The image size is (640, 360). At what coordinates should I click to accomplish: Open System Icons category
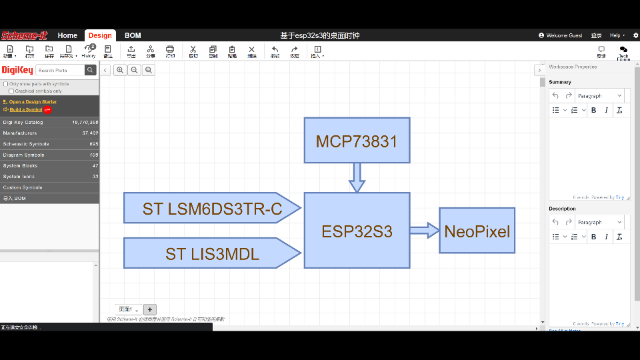coord(49,176)
